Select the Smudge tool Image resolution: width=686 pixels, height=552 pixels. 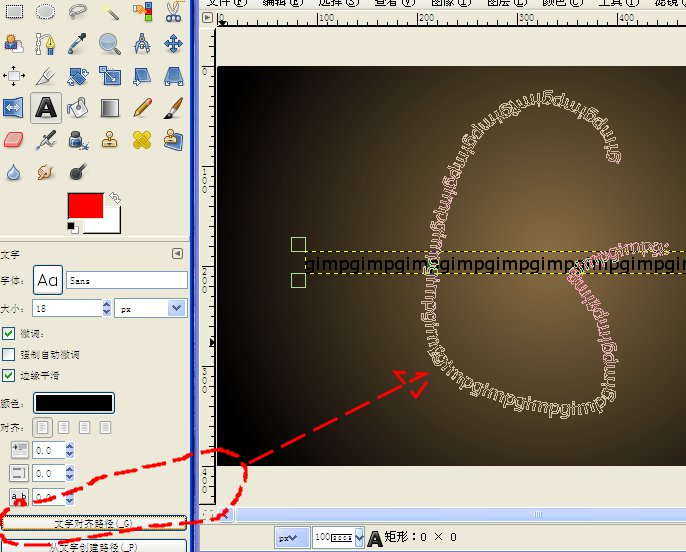46,172
